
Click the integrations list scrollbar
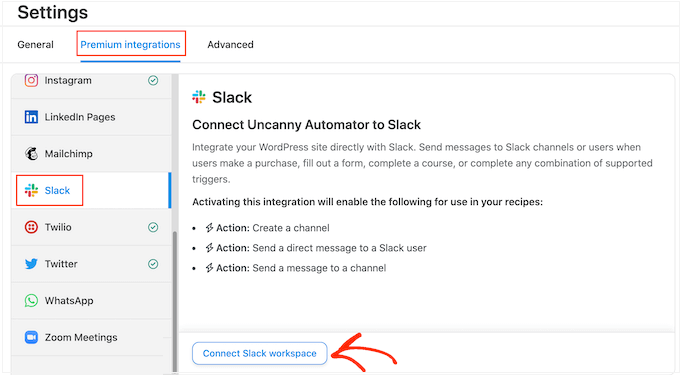coord(175,301)
